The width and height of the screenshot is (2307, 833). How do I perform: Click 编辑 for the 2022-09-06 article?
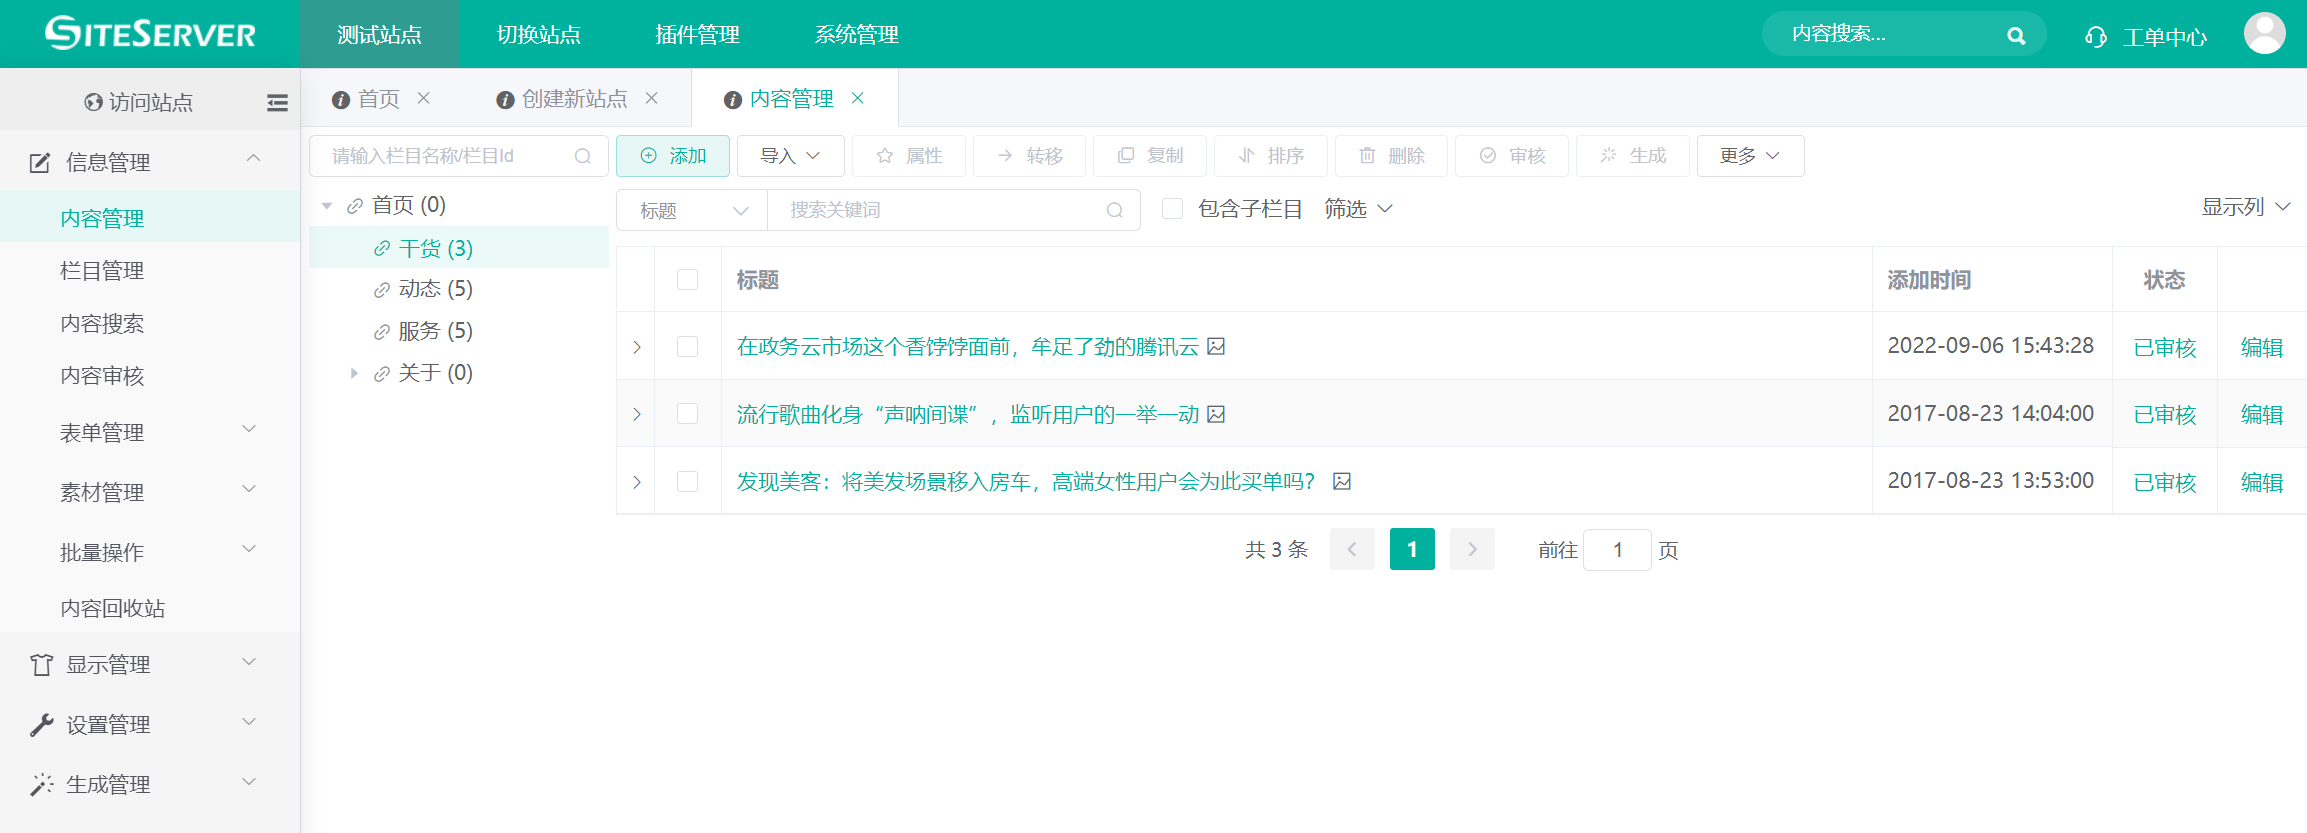click(2262, 347)
